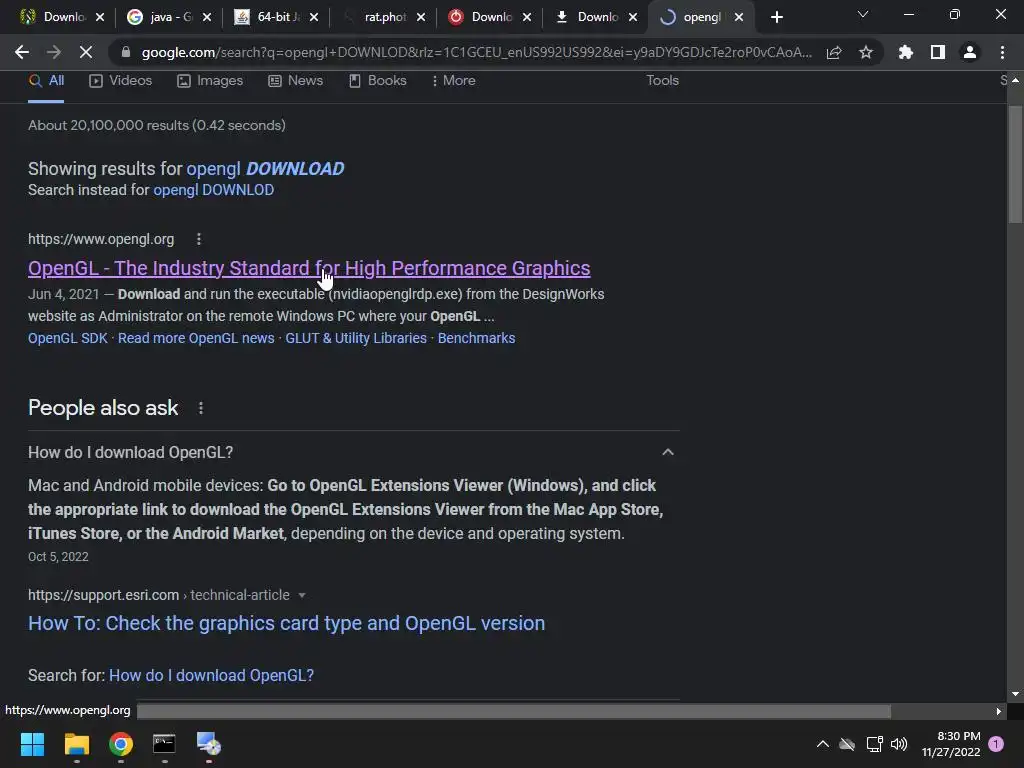Open the Command Prompt taskbar icon
This screenshot has height=768, width=1024.
click(x=164, y=744)
